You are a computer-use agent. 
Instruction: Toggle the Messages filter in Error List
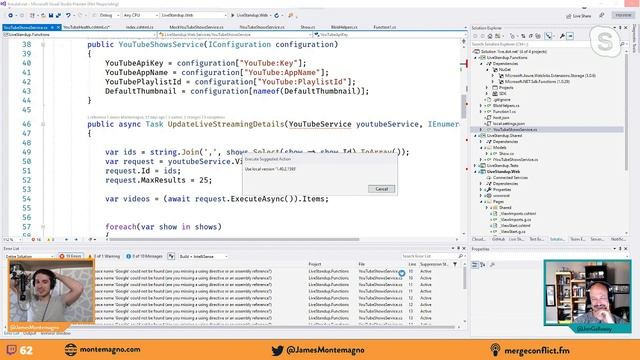[x=144, y=256]
